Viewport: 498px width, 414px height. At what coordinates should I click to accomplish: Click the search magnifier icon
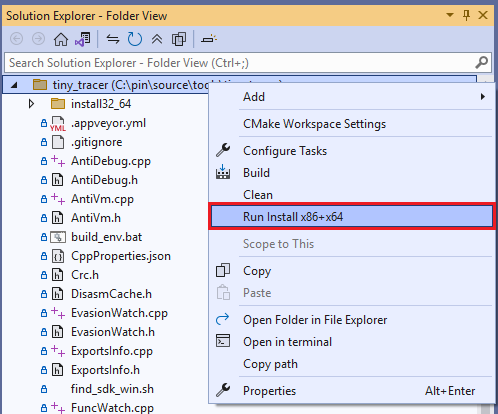(482, 62)
